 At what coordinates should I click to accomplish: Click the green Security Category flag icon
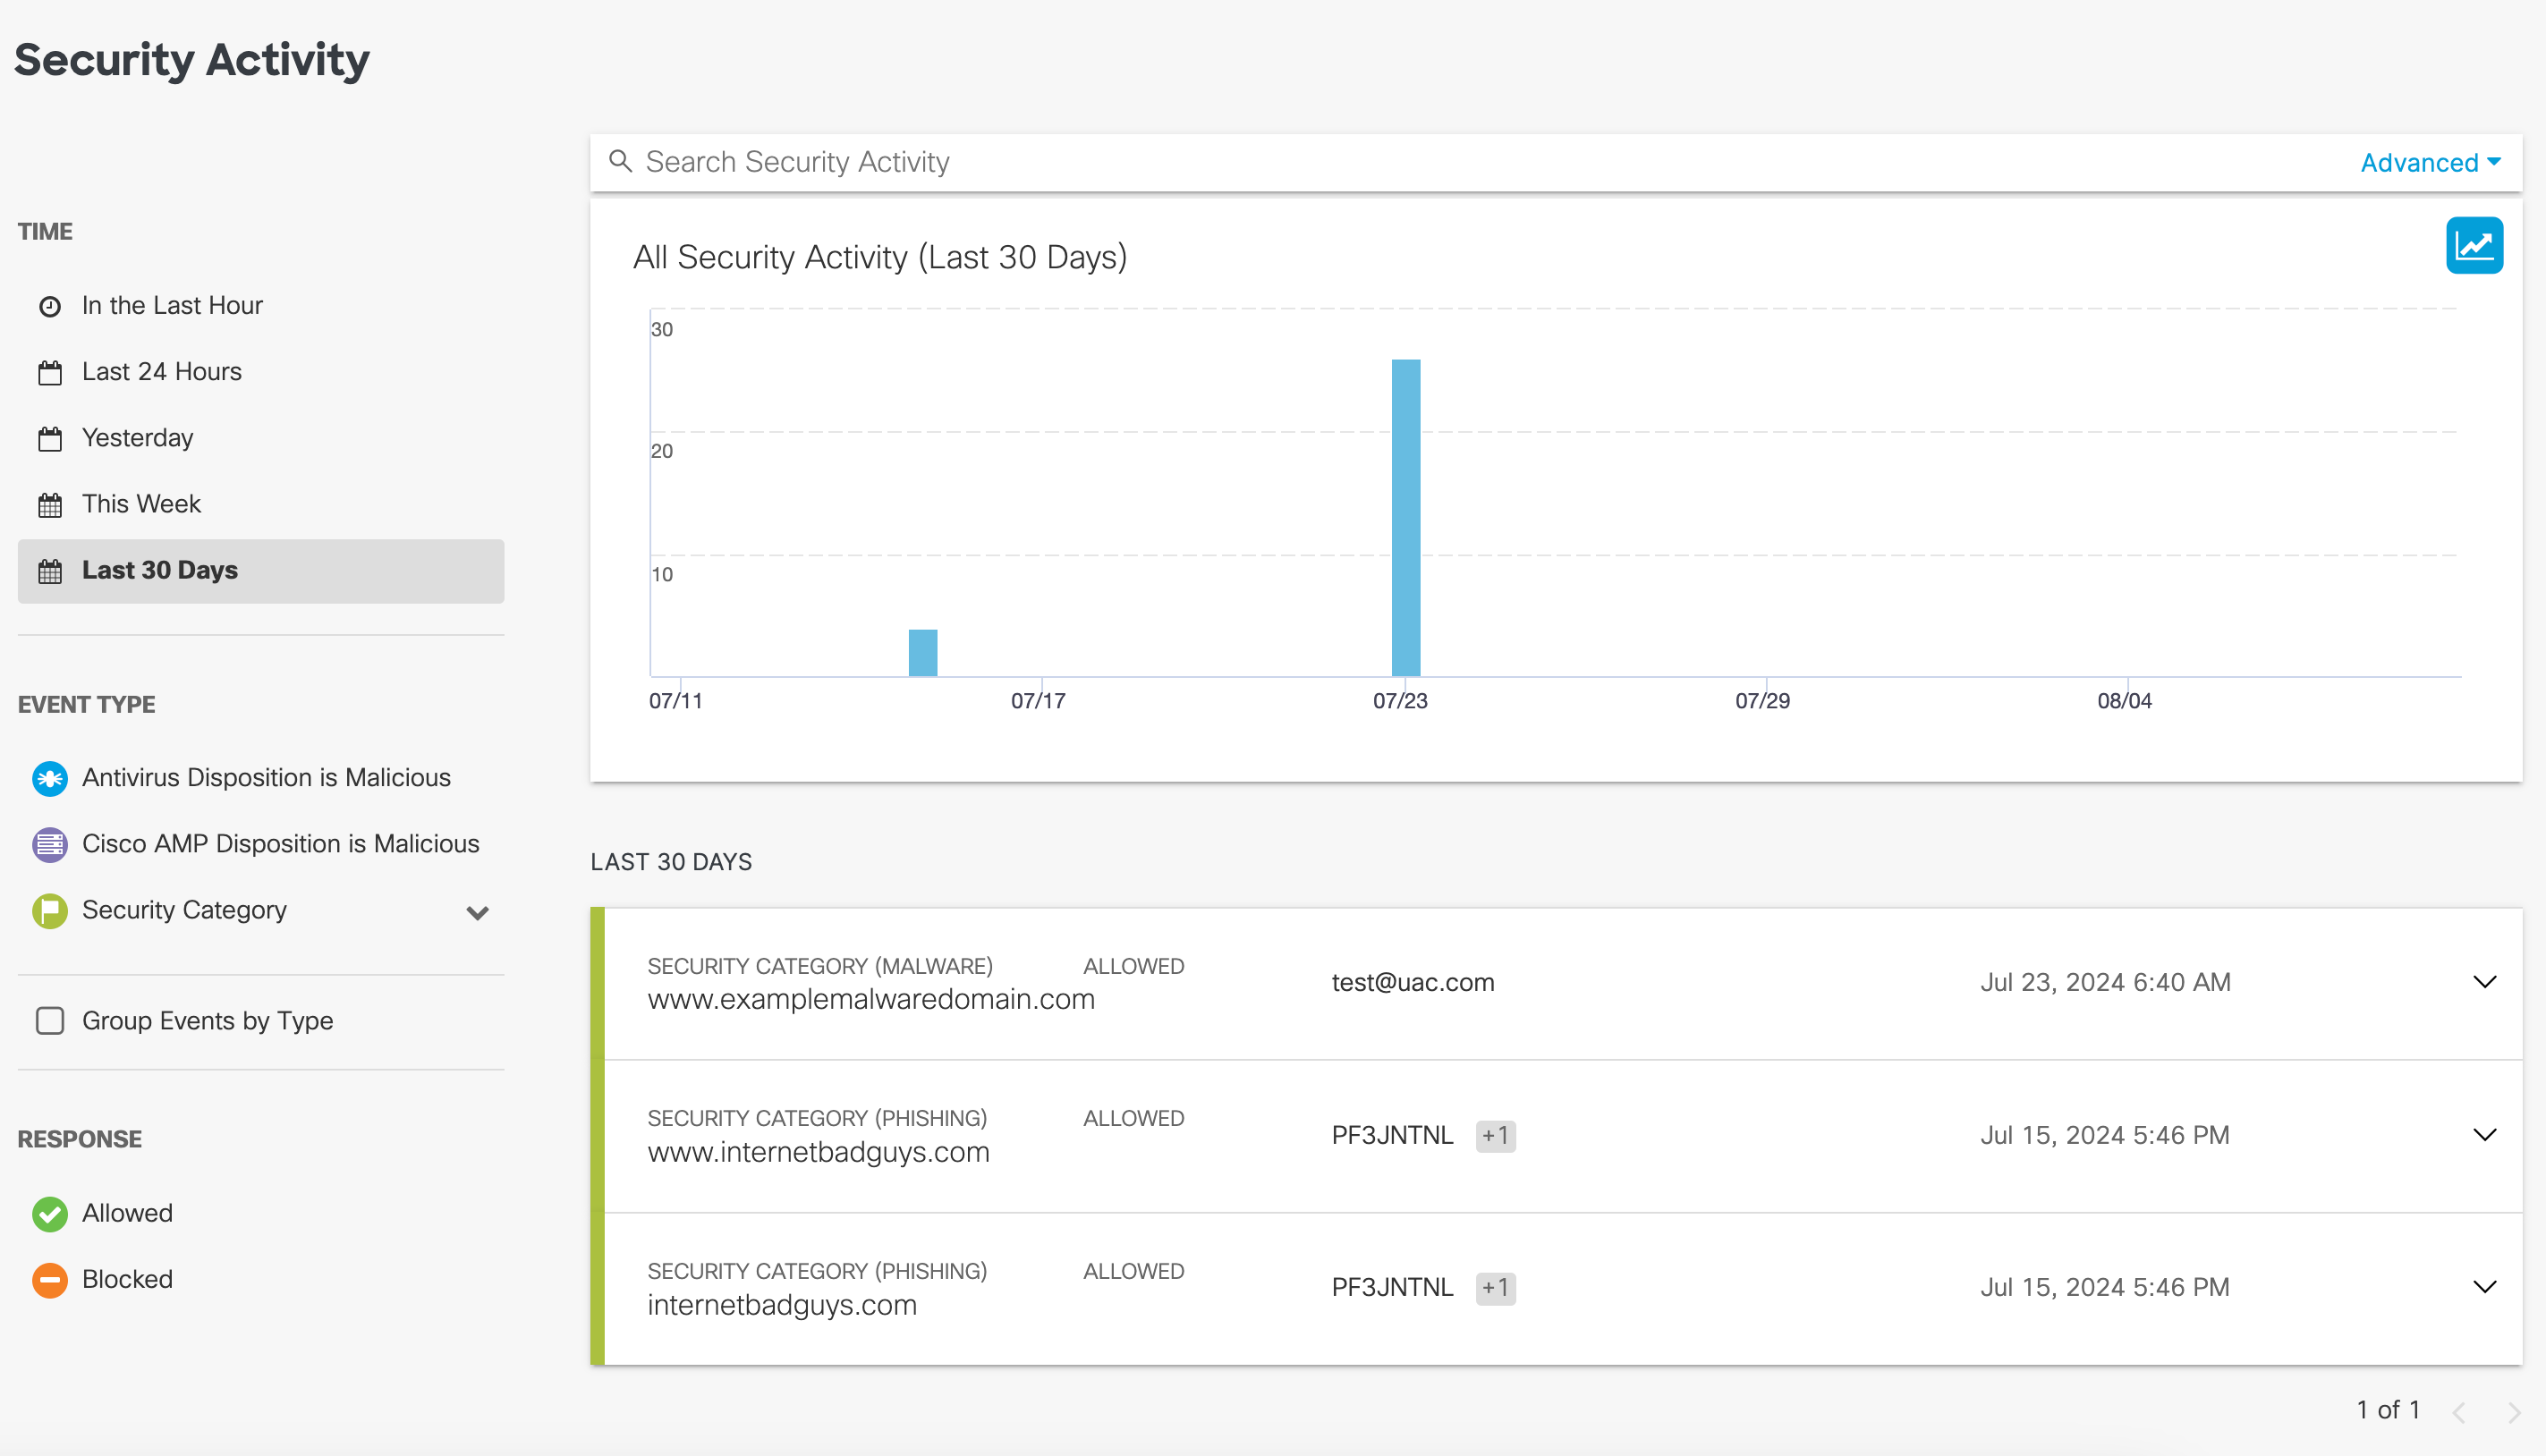coord(49,910)
